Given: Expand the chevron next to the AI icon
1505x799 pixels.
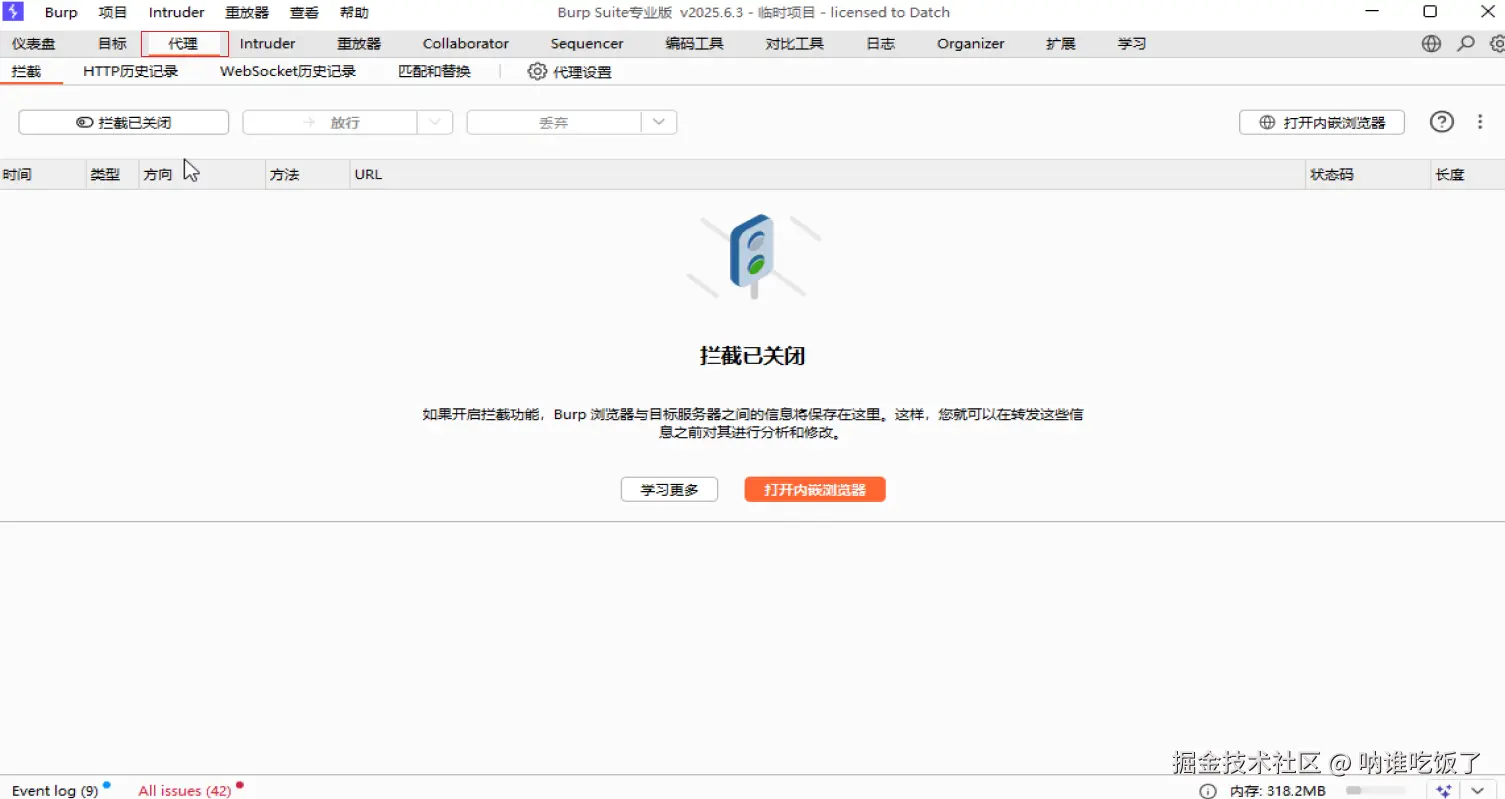Looking at the screenshot, I should (x=1478, y=791).
